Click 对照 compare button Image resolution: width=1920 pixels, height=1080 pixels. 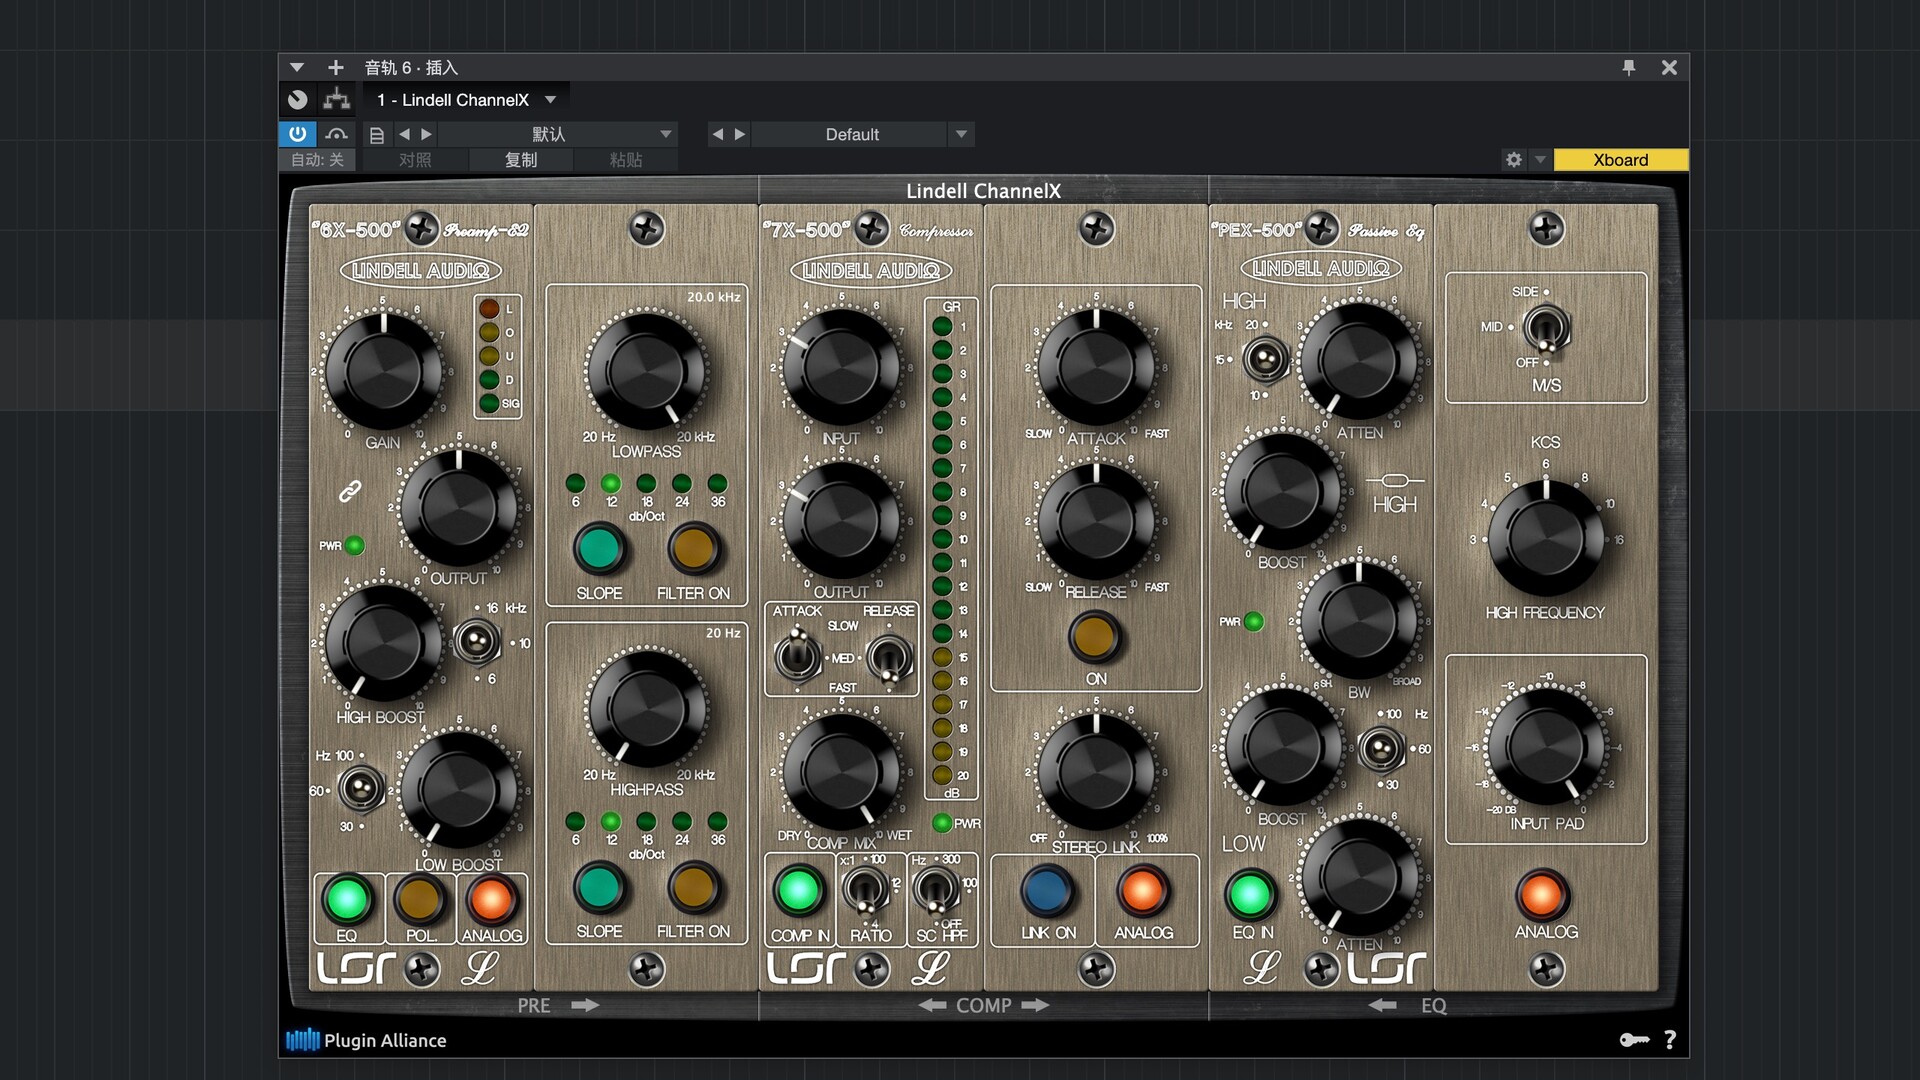pos(415,160)
